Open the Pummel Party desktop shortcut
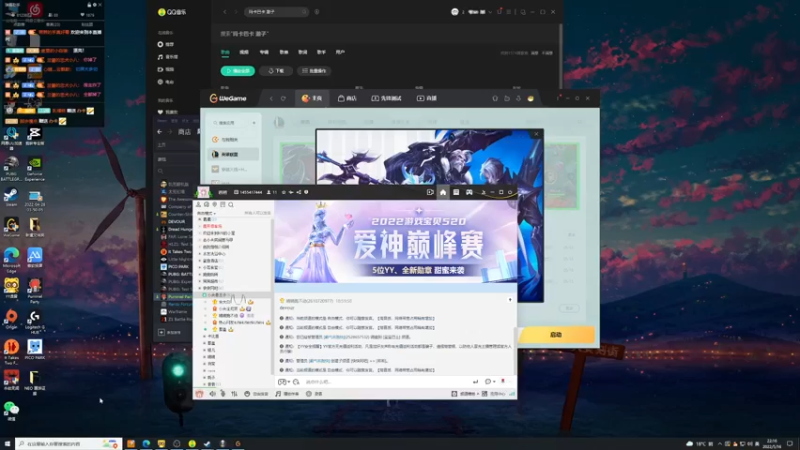The width and height of the screenshot is (800, 450). pos(34,291)
